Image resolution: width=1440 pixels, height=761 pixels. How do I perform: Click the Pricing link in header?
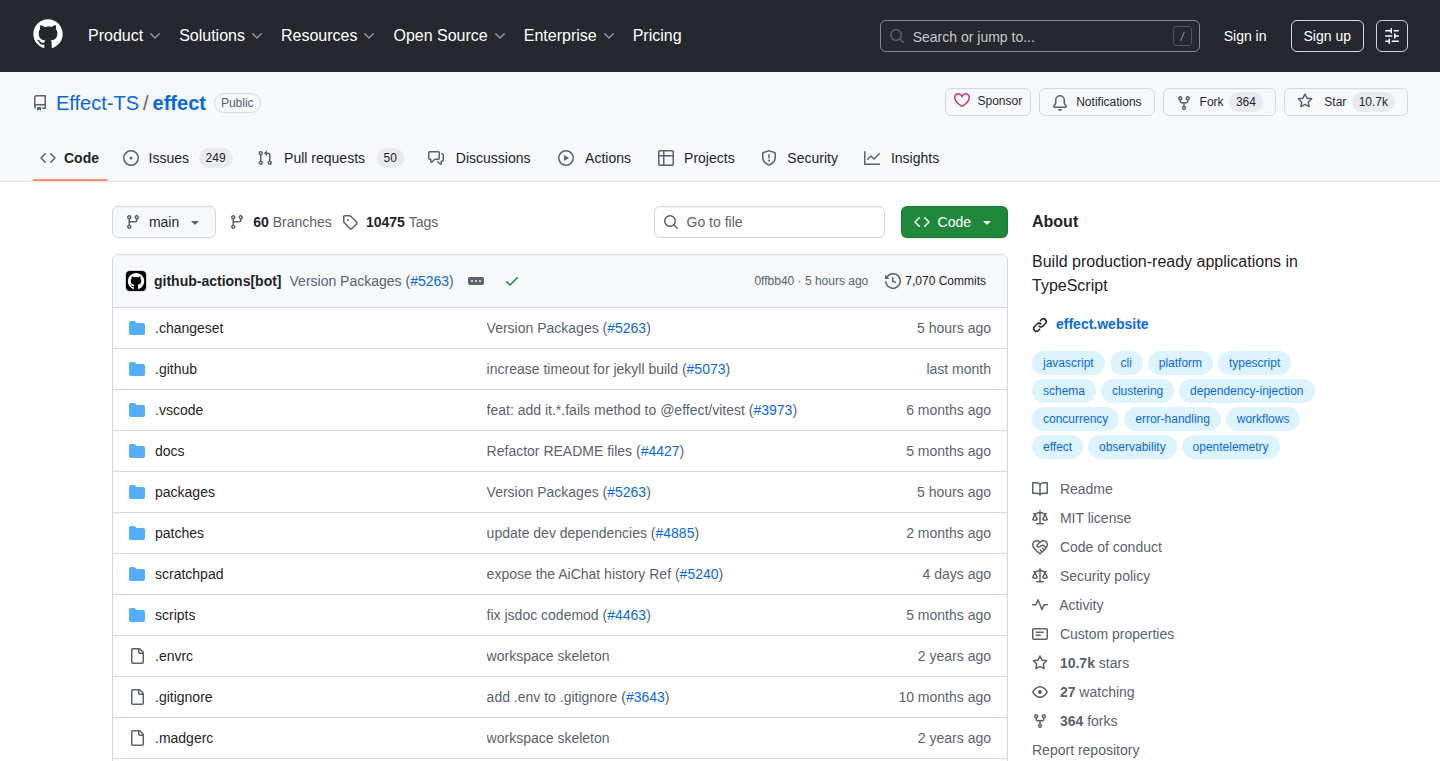(657, 35)
